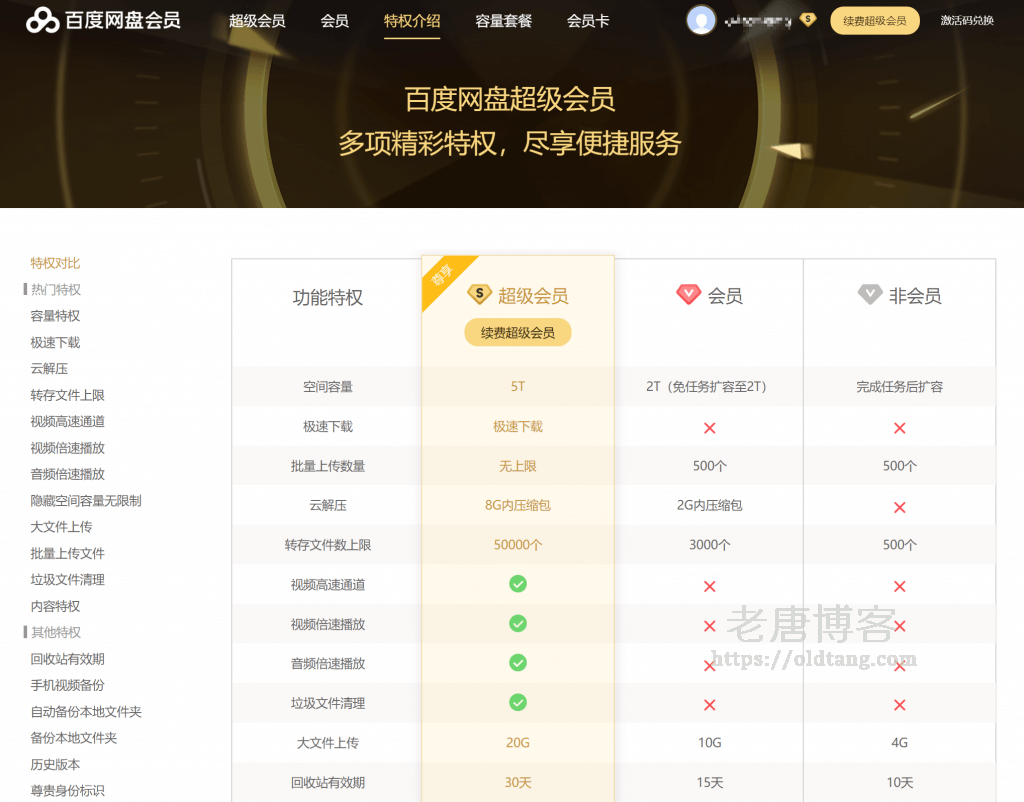Open the 超级会员 navigation tab

[257, 21]
